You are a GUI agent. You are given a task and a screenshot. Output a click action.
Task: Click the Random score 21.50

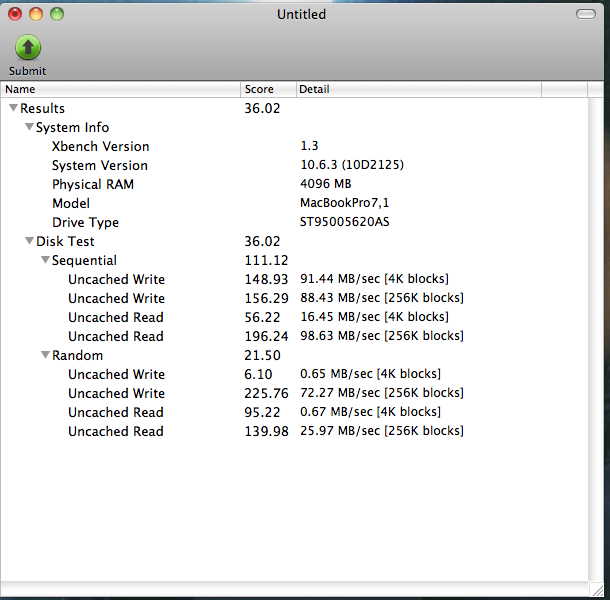[x=262, y=355]
